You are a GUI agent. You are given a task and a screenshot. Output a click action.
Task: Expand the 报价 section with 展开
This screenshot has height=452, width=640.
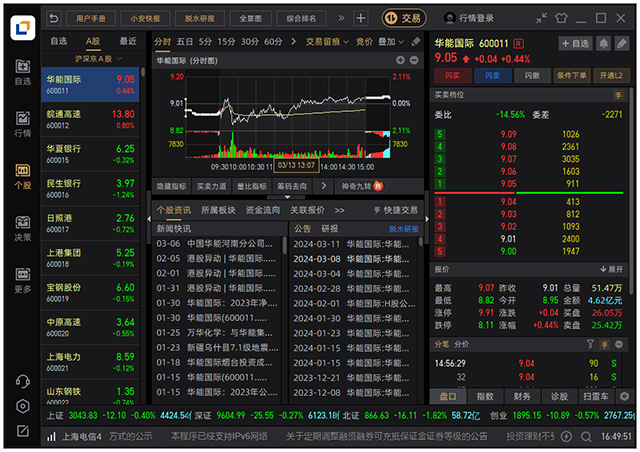[x=611, y=269]
